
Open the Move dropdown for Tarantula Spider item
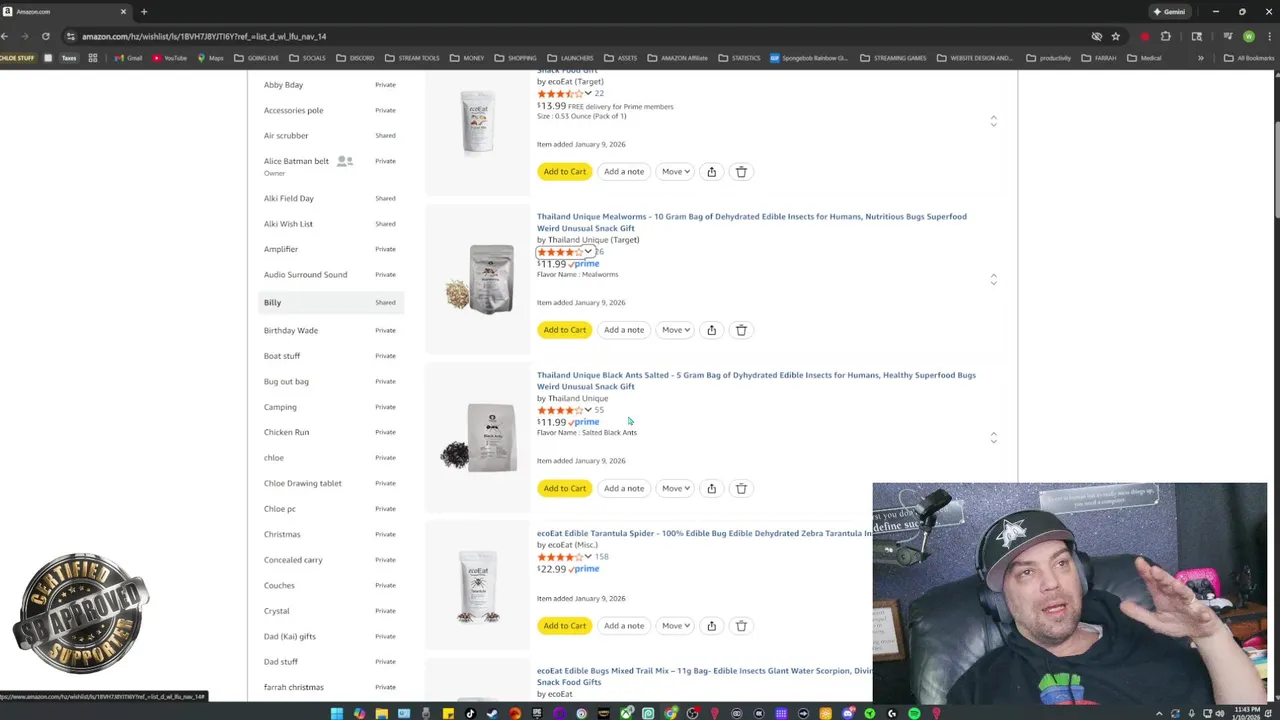tap(675, 626)
